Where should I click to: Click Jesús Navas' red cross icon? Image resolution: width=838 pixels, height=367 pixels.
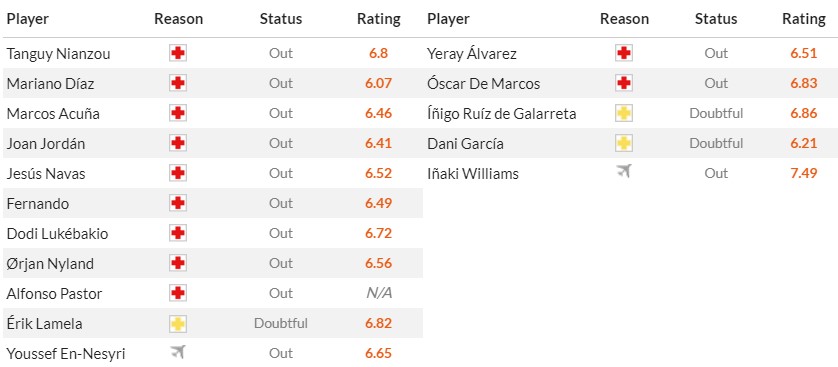178,173
